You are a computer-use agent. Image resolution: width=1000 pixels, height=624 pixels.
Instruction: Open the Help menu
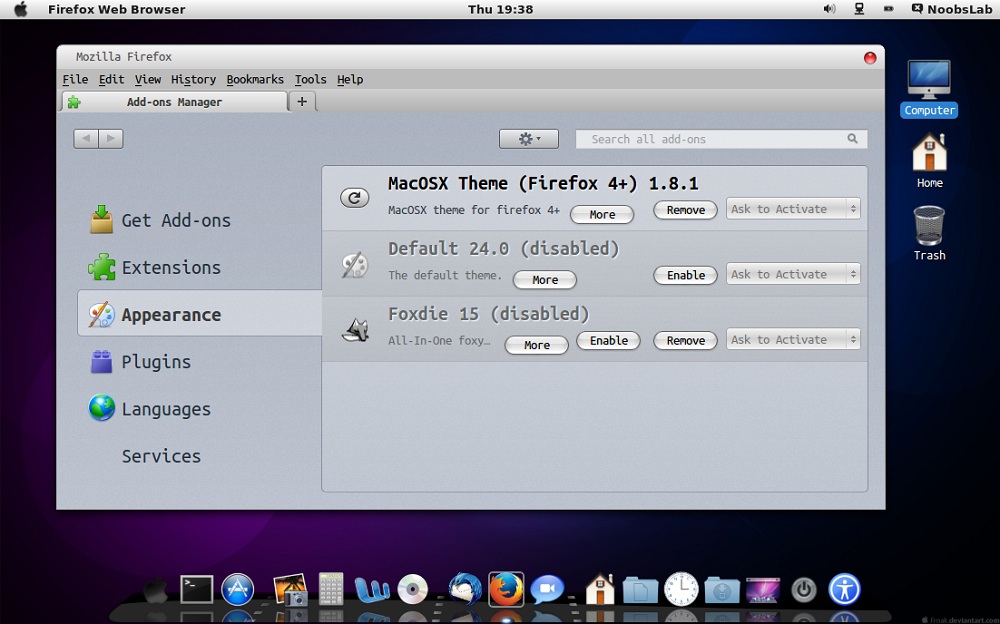350,79
